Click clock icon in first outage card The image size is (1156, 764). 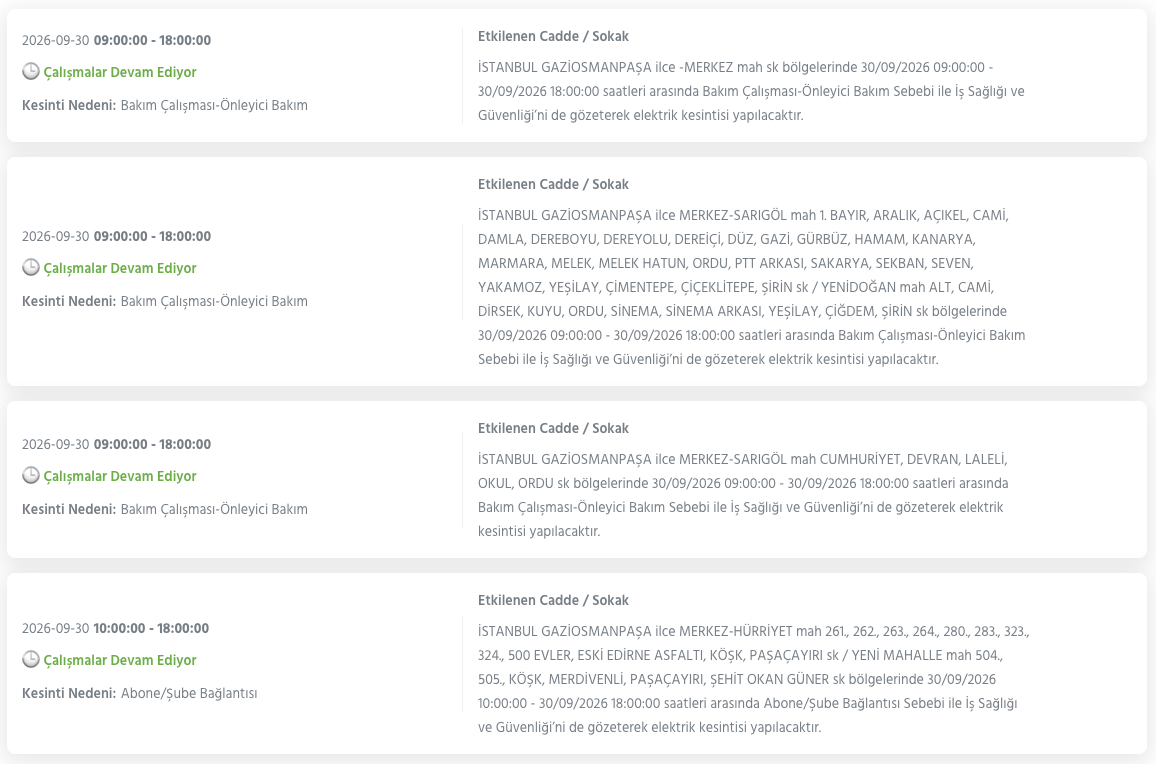tap(30, 72)
